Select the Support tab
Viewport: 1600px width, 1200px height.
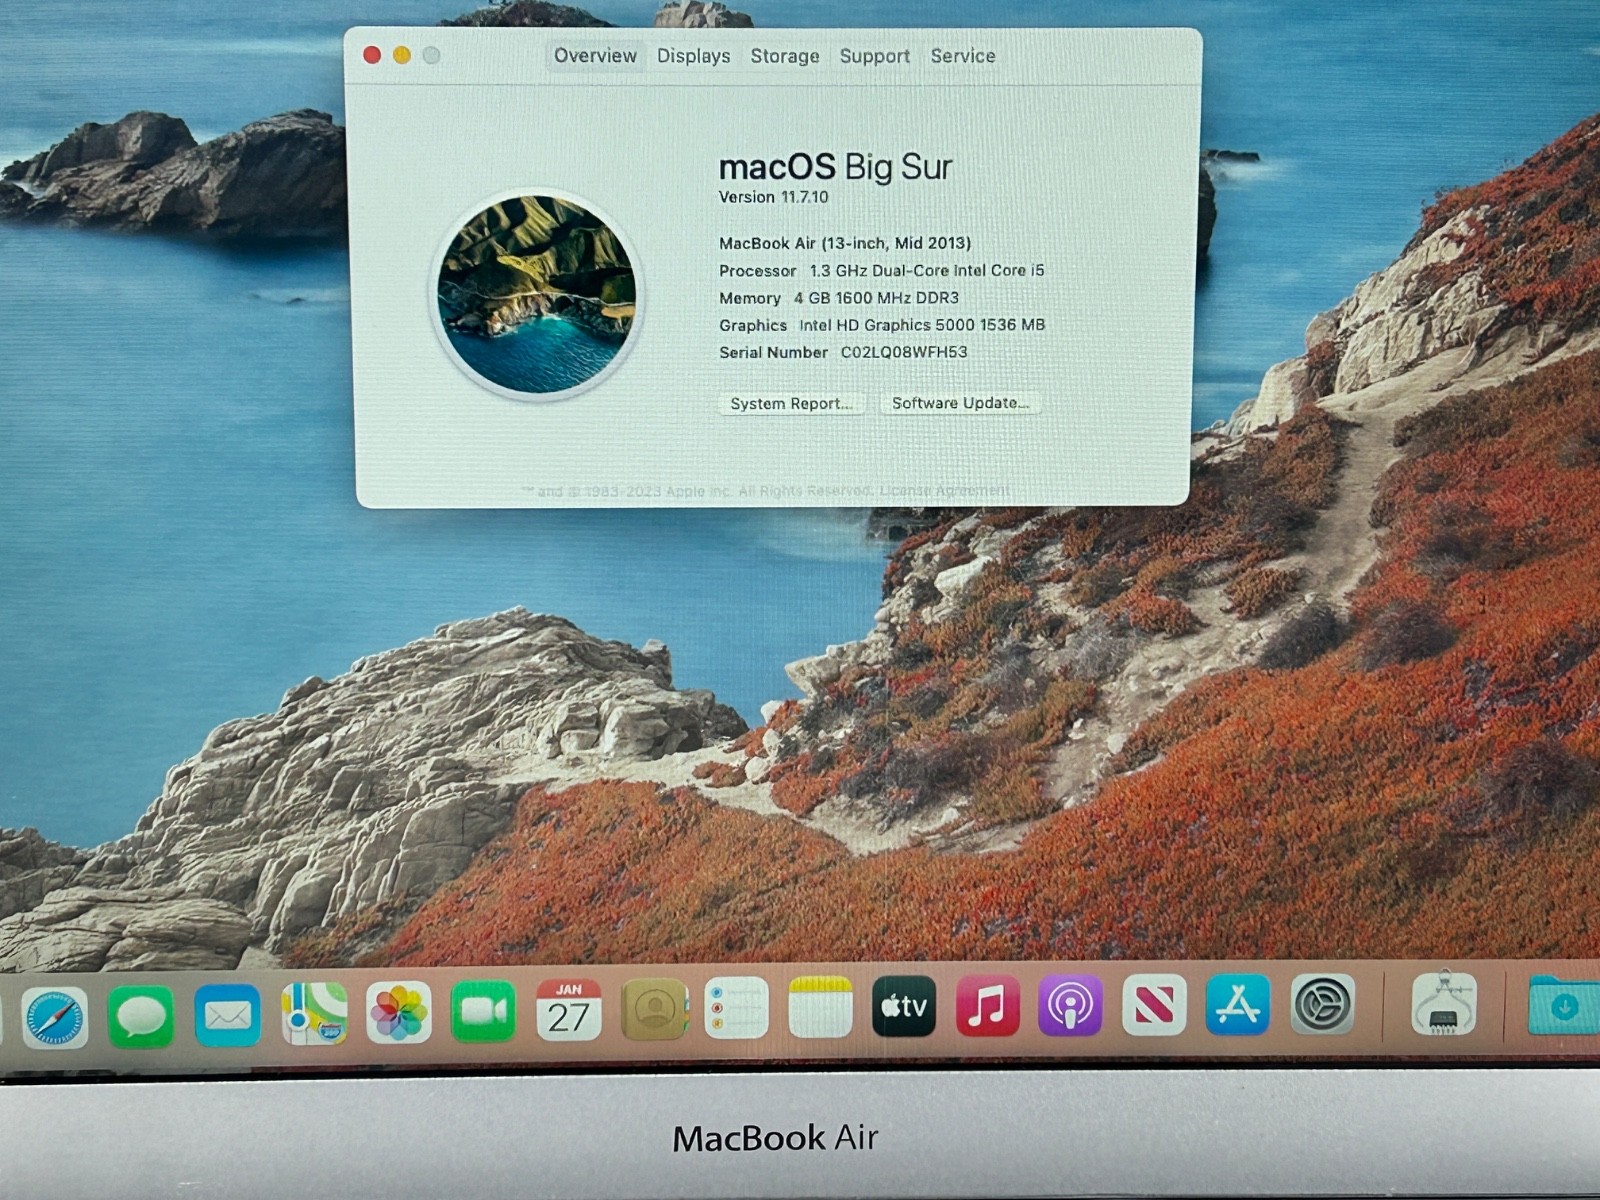click(874, 56)
